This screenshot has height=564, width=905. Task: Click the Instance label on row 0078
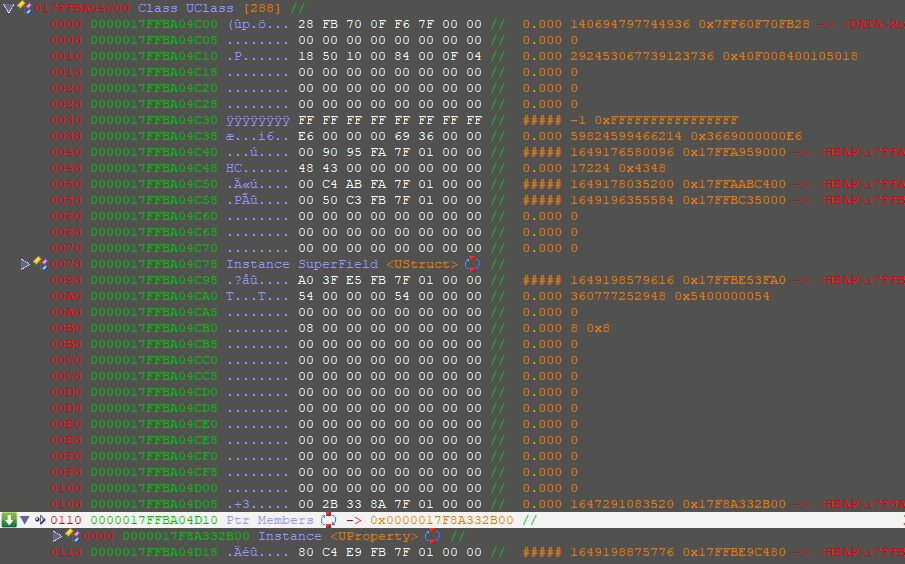[x=258, y=264]
